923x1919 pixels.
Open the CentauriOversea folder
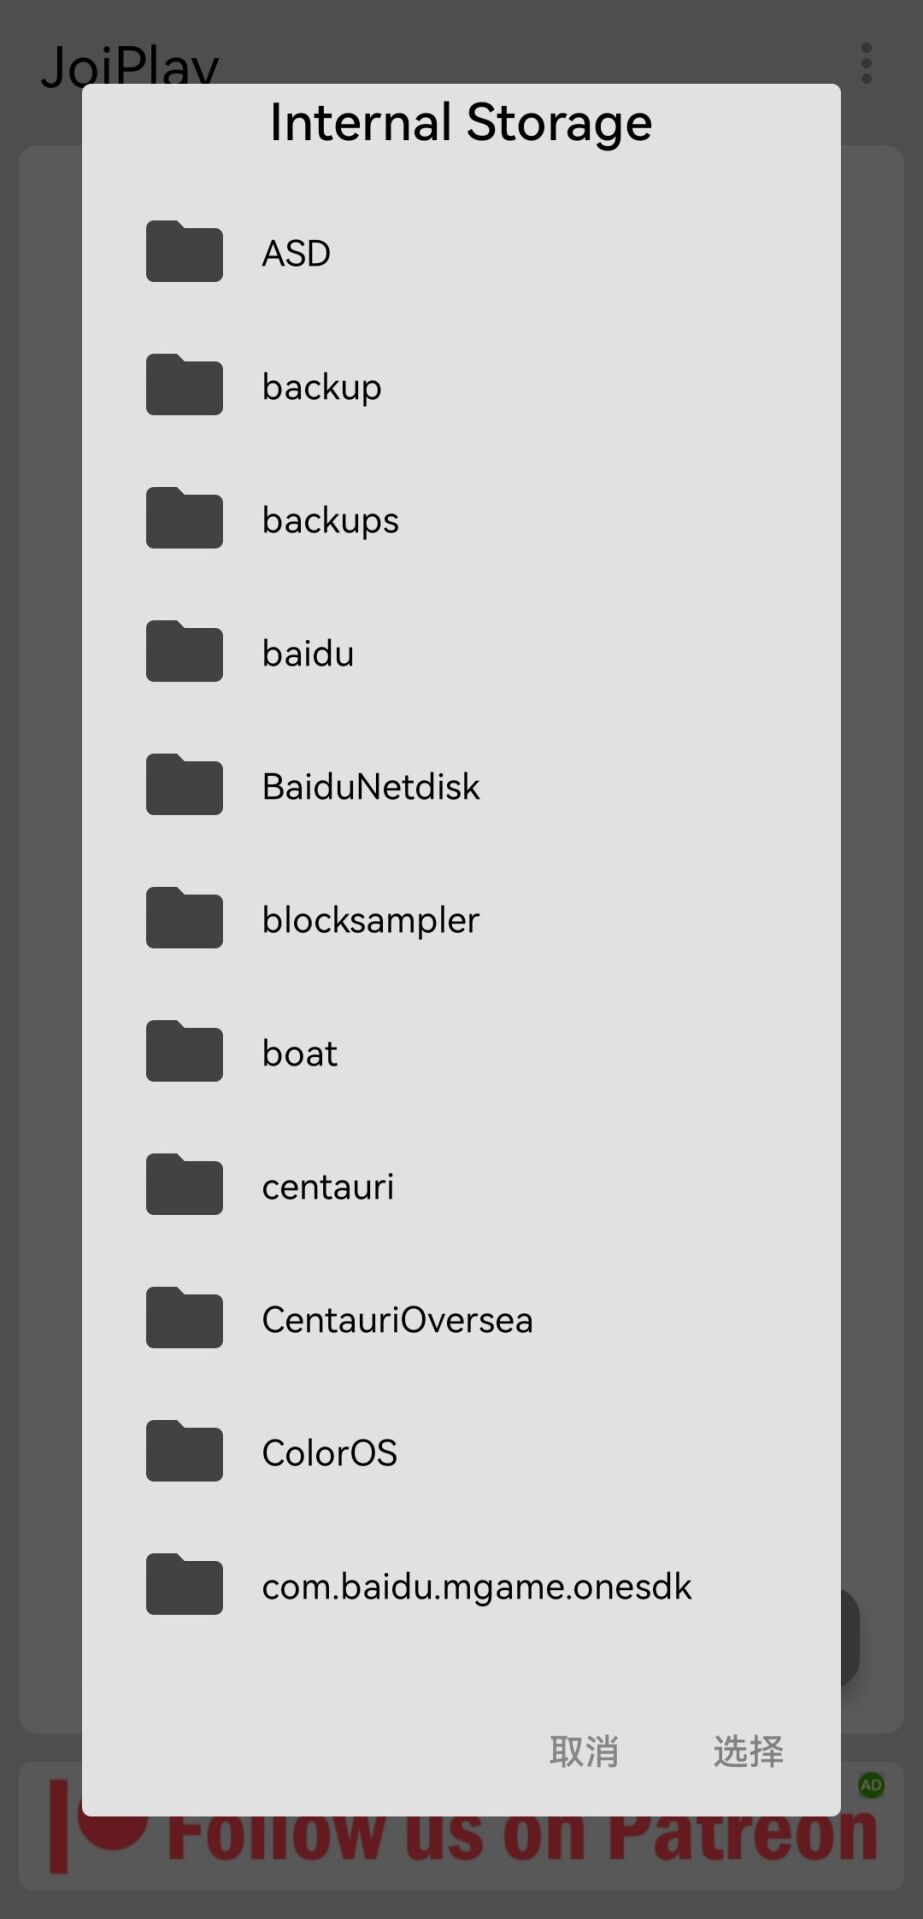(397, 1320)
